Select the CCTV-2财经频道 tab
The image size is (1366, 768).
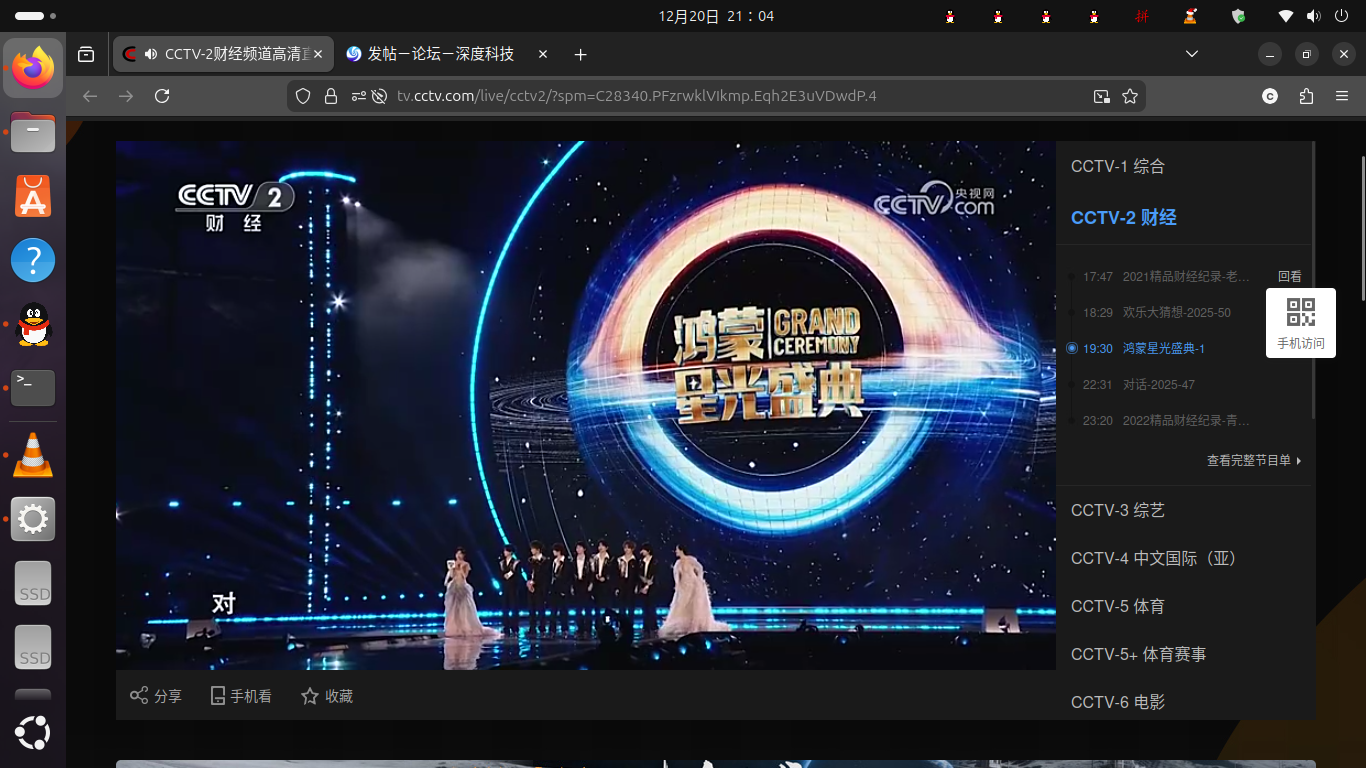point(223,54)
